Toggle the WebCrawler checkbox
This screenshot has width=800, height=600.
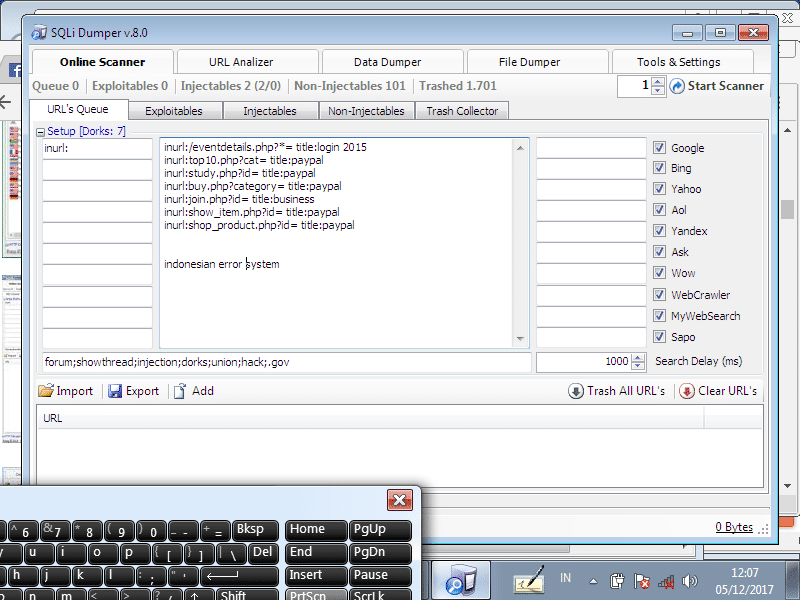(x=659, y=294)
